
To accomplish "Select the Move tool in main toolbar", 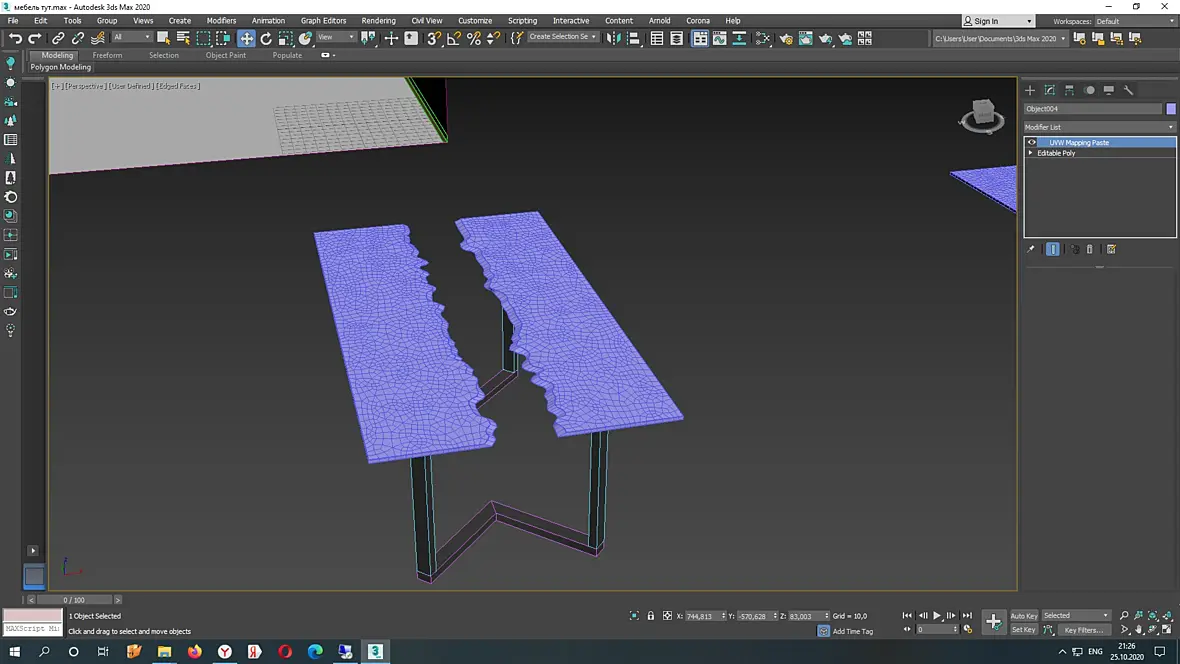I will point(246,38).
